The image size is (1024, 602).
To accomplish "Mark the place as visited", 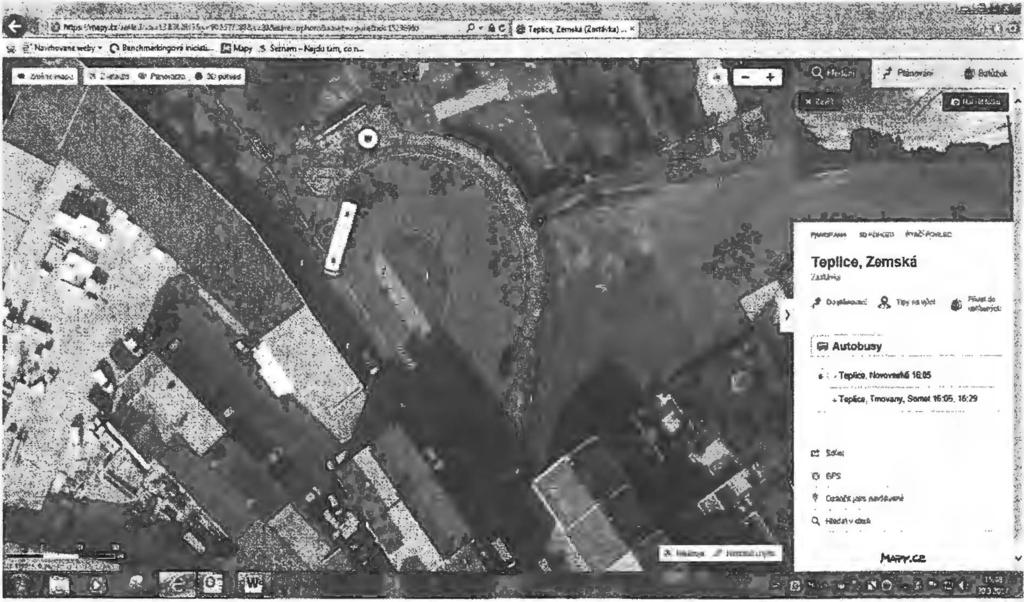I will (x=857, y=499).
